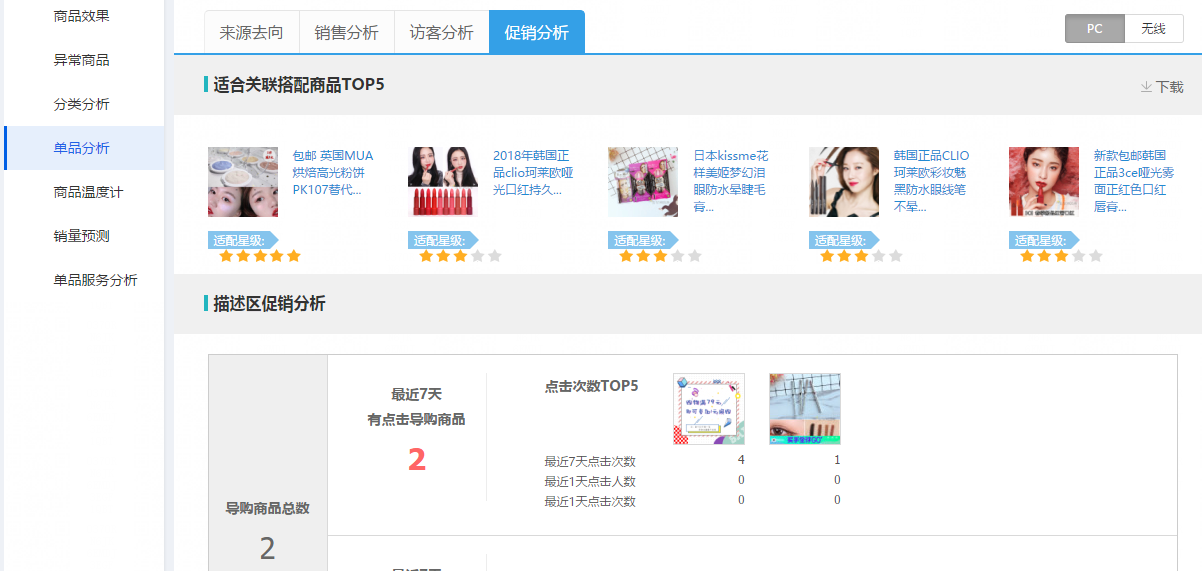The width and height of the screenshot is (1202, 571).
Task: Click the star rating under 3ce lipstick
Action: [x=1061, y=256]
